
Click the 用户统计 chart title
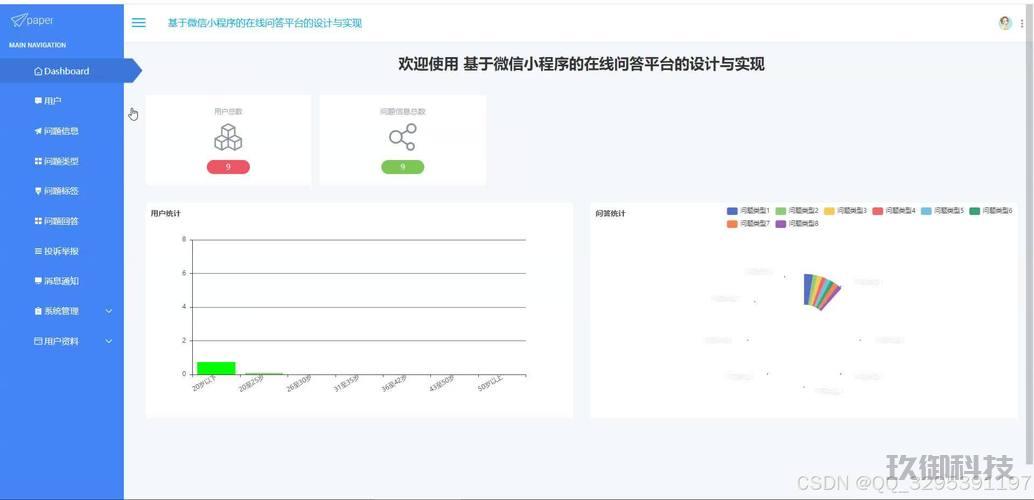pos(166,213)
